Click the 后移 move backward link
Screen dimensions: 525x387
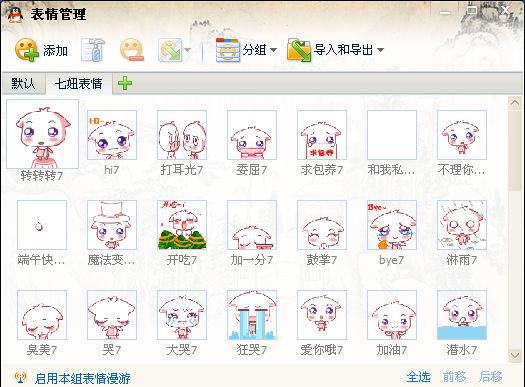coord(491,377)
